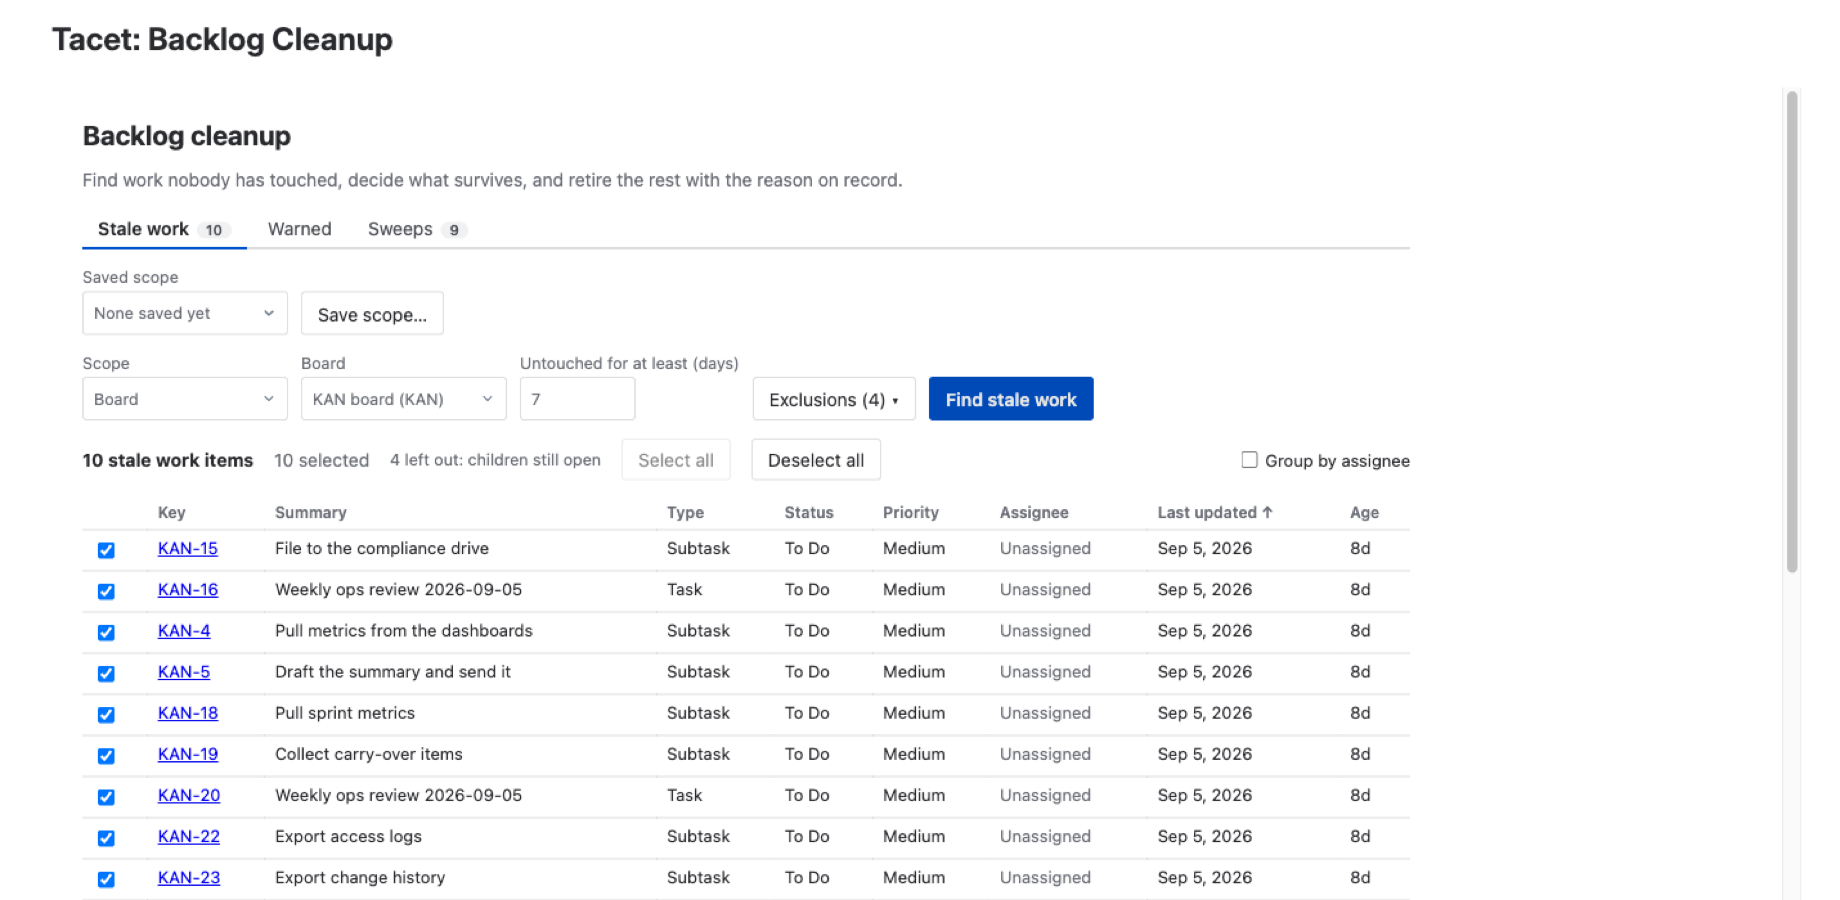This screenshot has height=900, width=1840.
Task: Toggle the checkbox for KAN-4
Action: (x=106, y=632)
